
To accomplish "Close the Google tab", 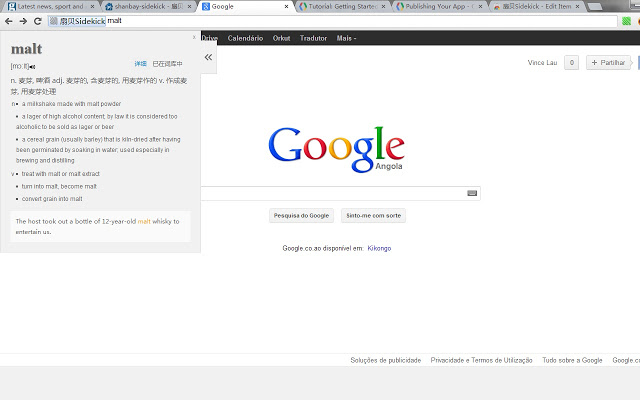I will tap(286, 7).
